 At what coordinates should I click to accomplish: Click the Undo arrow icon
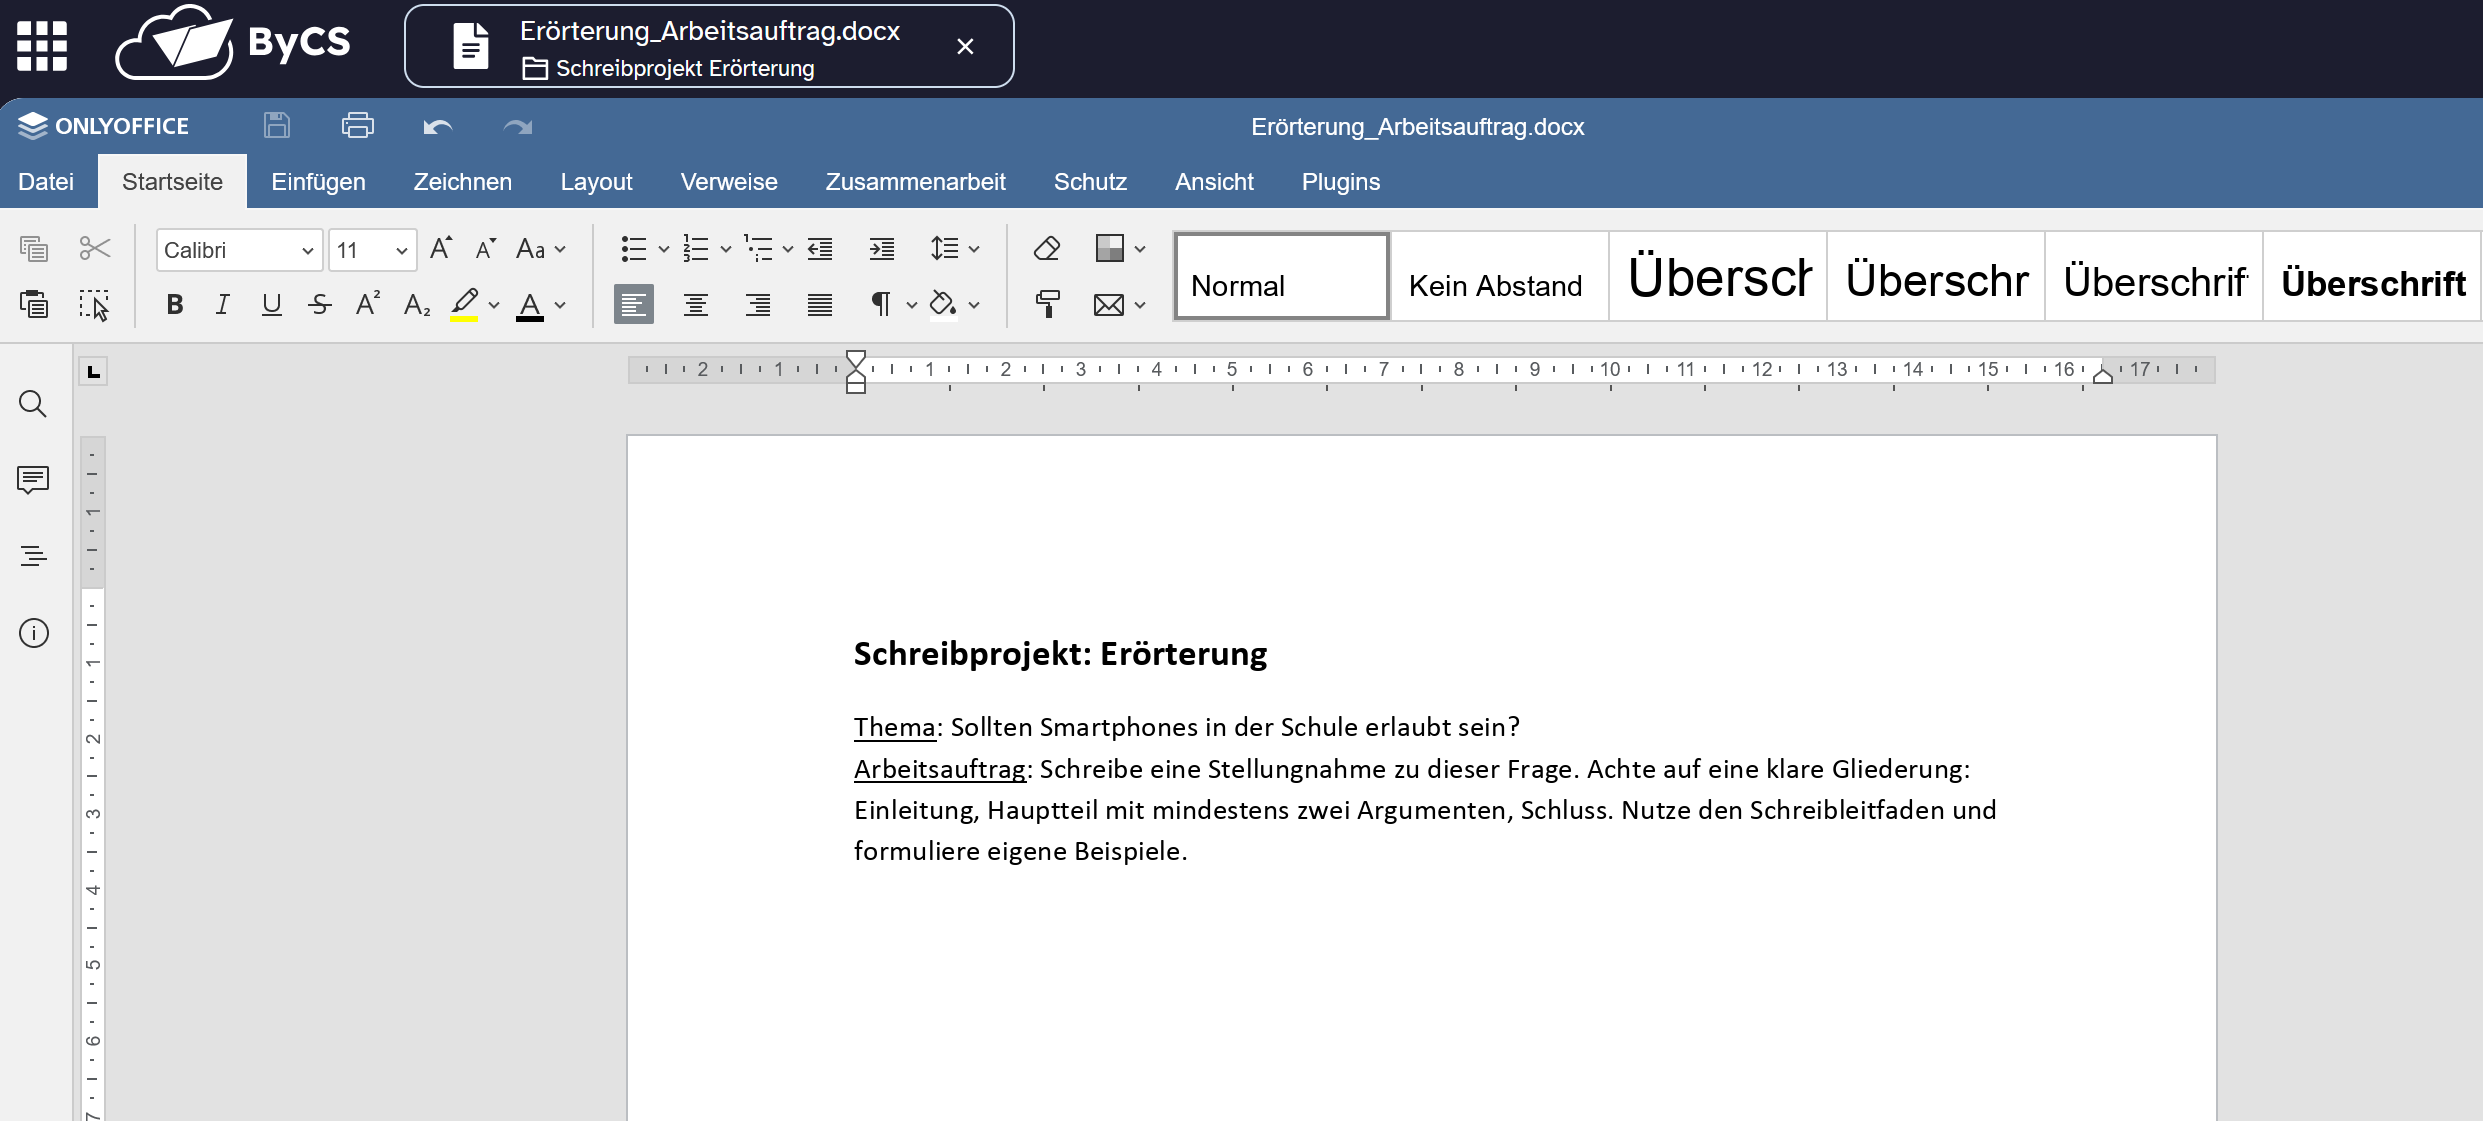[x=437, y=126]
